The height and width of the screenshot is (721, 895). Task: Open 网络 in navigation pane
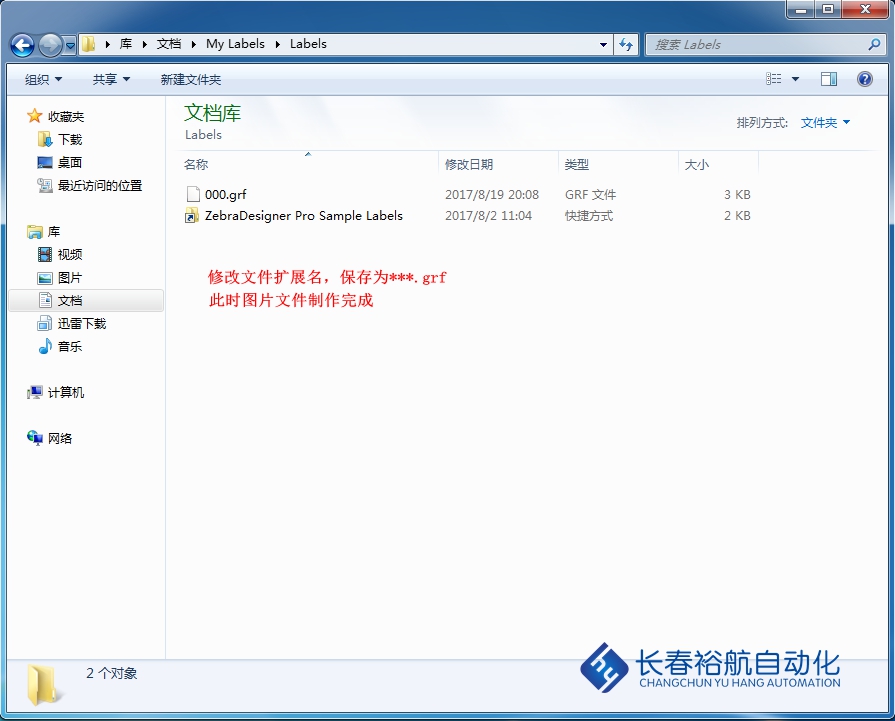pos(60,438)
